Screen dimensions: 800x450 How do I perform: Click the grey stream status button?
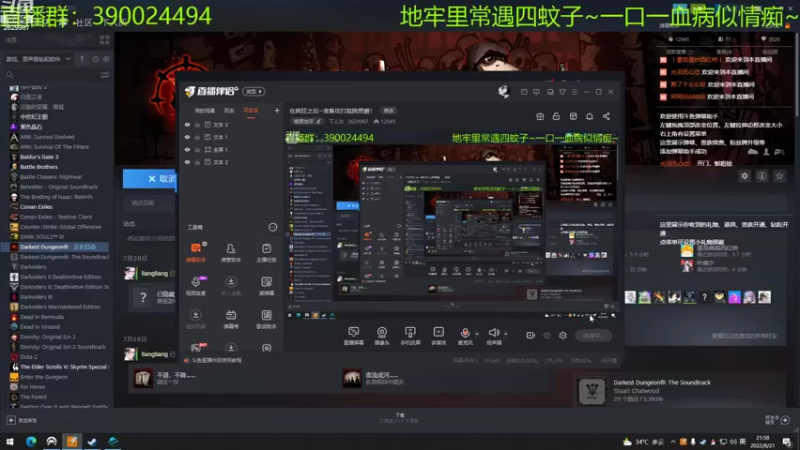593,335
